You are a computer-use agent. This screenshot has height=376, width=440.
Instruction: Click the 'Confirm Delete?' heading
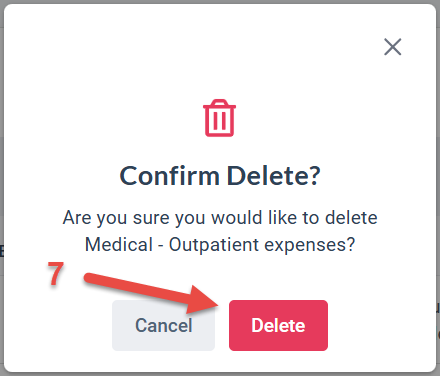pos(220,176)
